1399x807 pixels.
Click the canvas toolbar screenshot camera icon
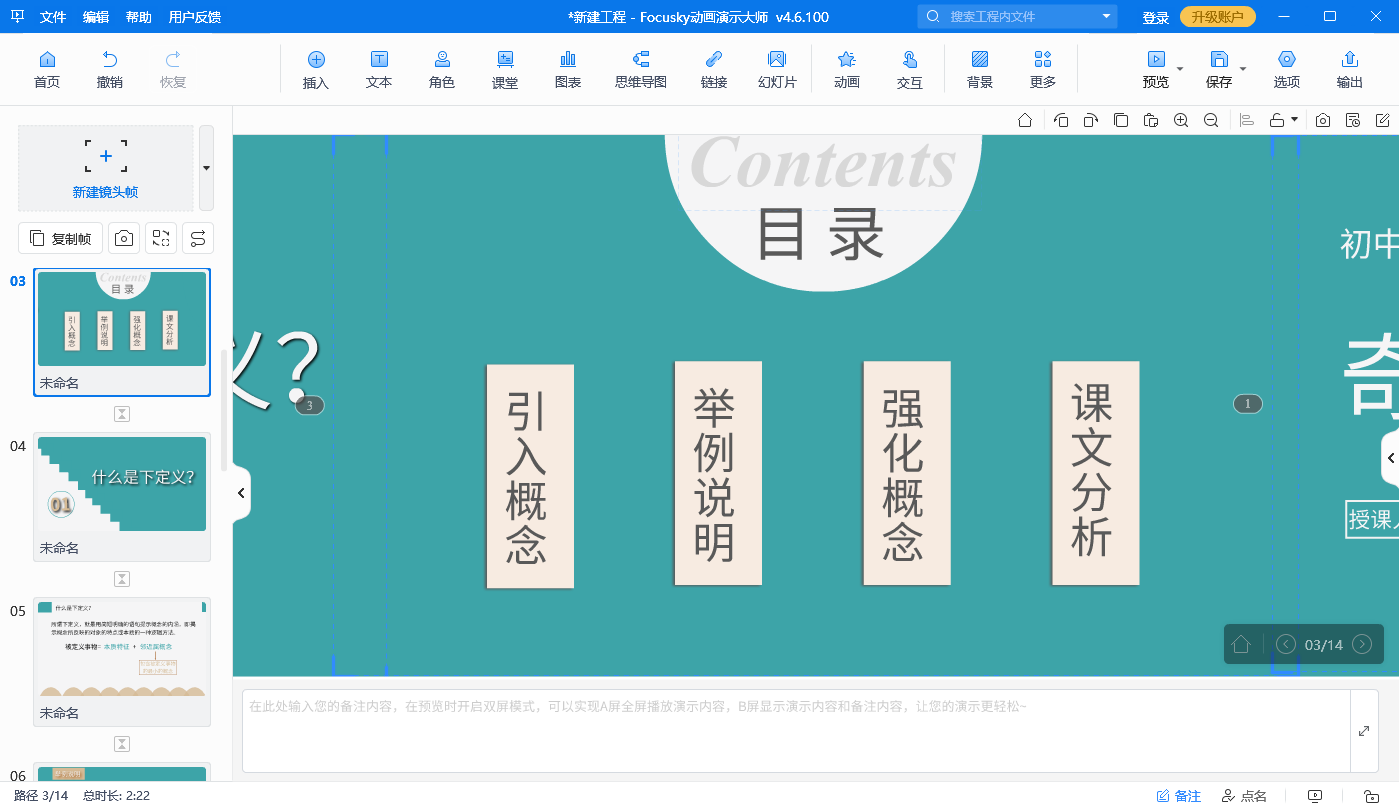[x=1323, y=120]
